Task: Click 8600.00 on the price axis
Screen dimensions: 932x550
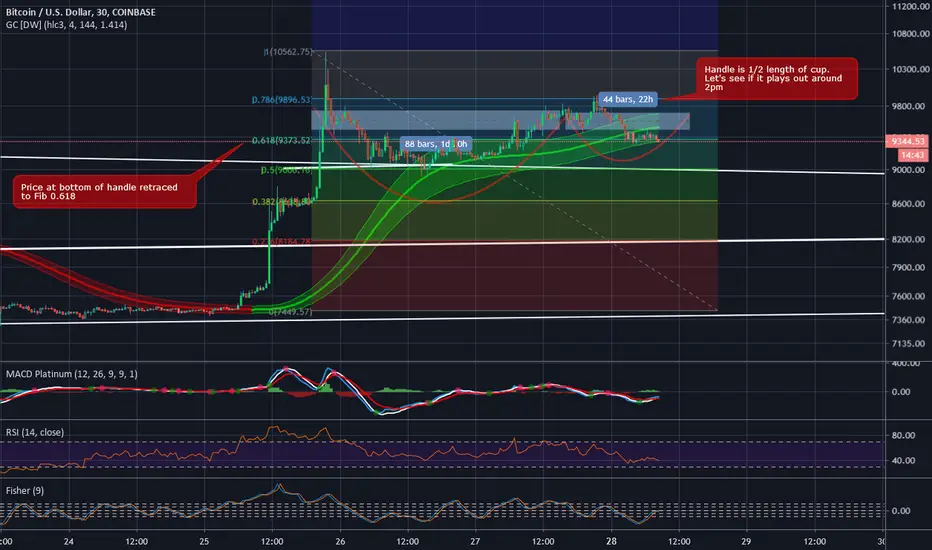Action: click(908, 204)
